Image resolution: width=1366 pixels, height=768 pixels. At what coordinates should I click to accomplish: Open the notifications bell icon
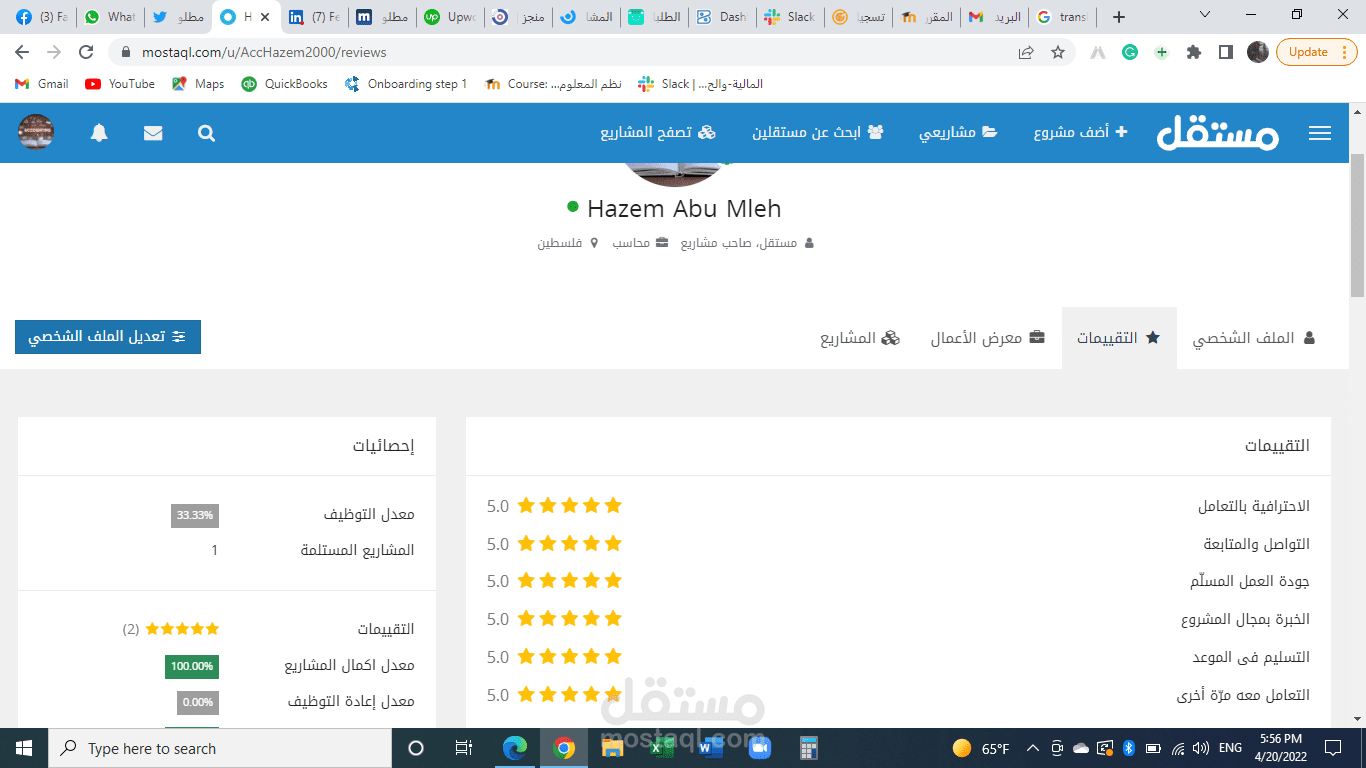(x=99, y=133)
